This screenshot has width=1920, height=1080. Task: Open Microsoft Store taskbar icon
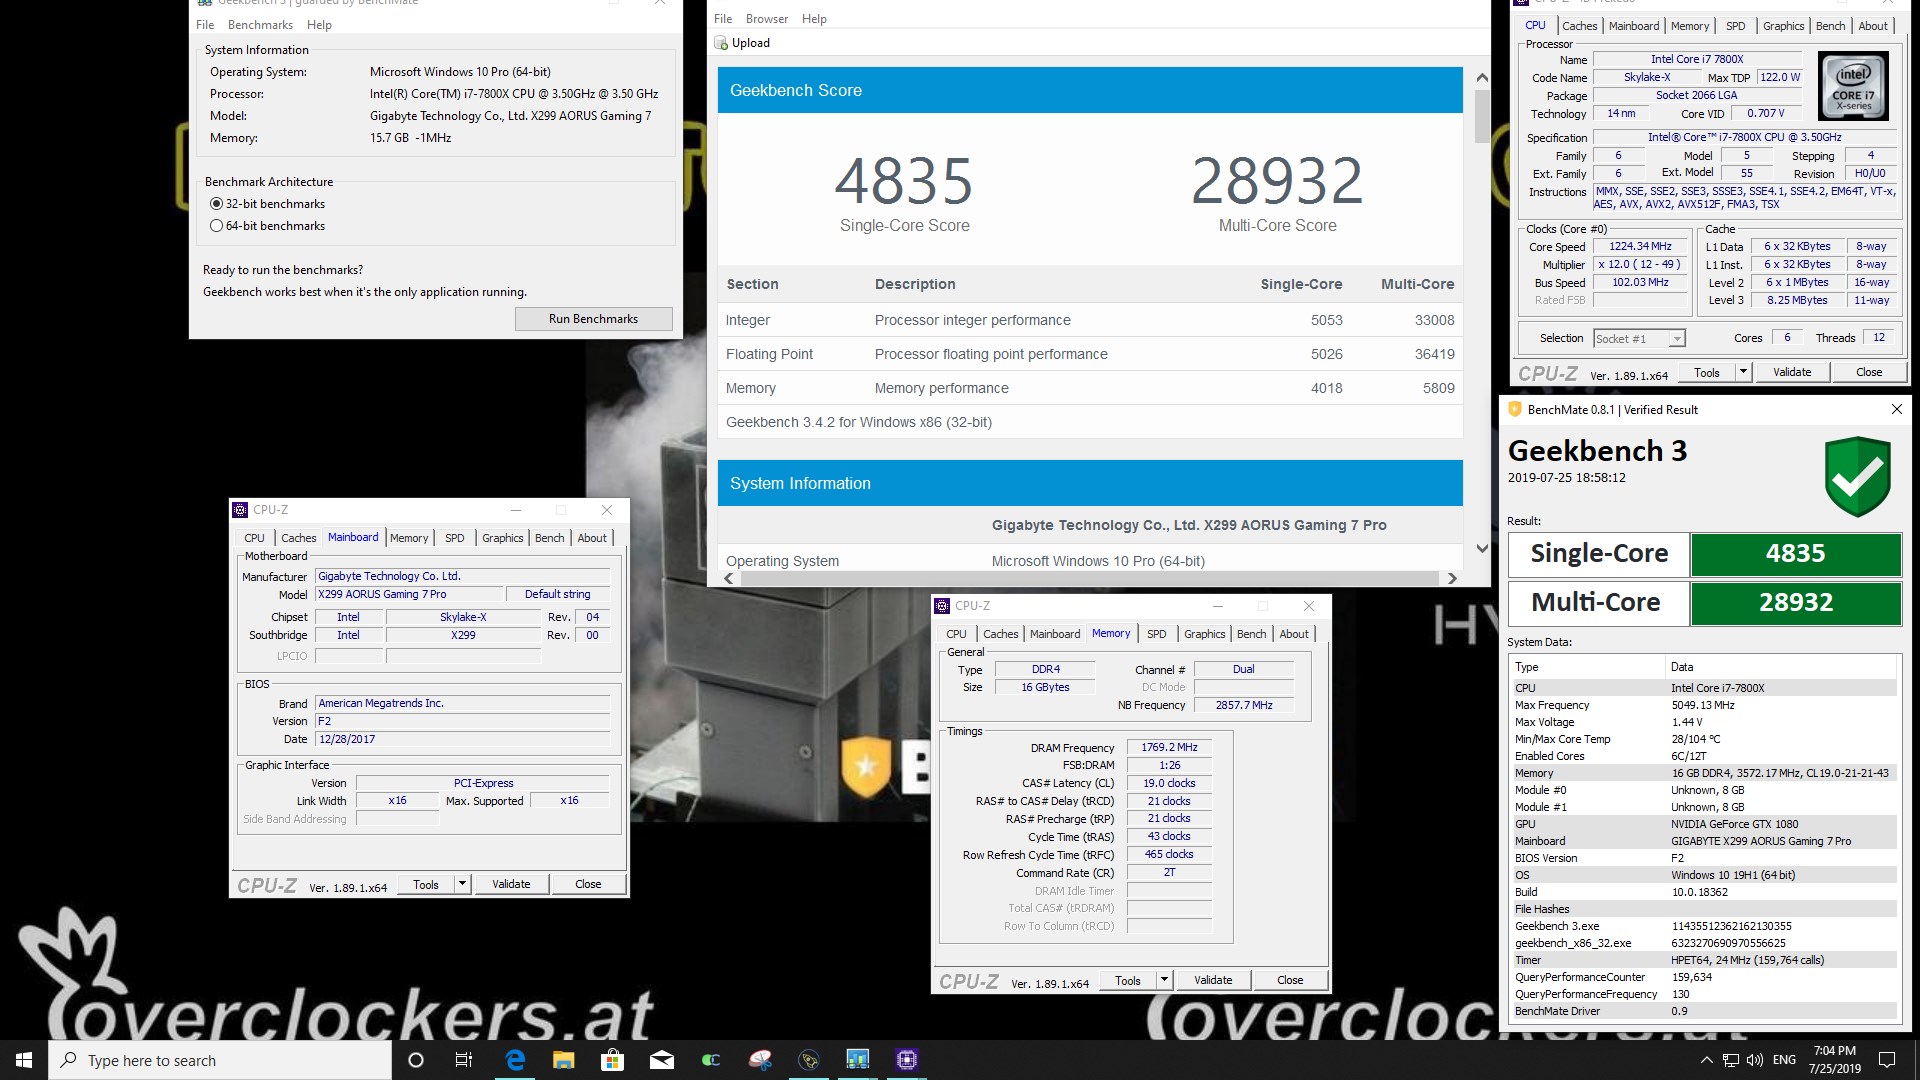[612, 1060]
